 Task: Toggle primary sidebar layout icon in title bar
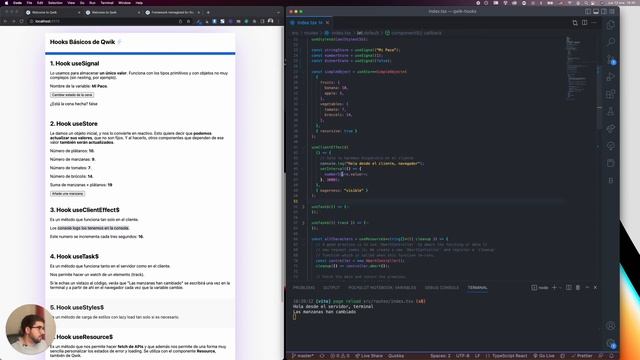click(588, 11)
